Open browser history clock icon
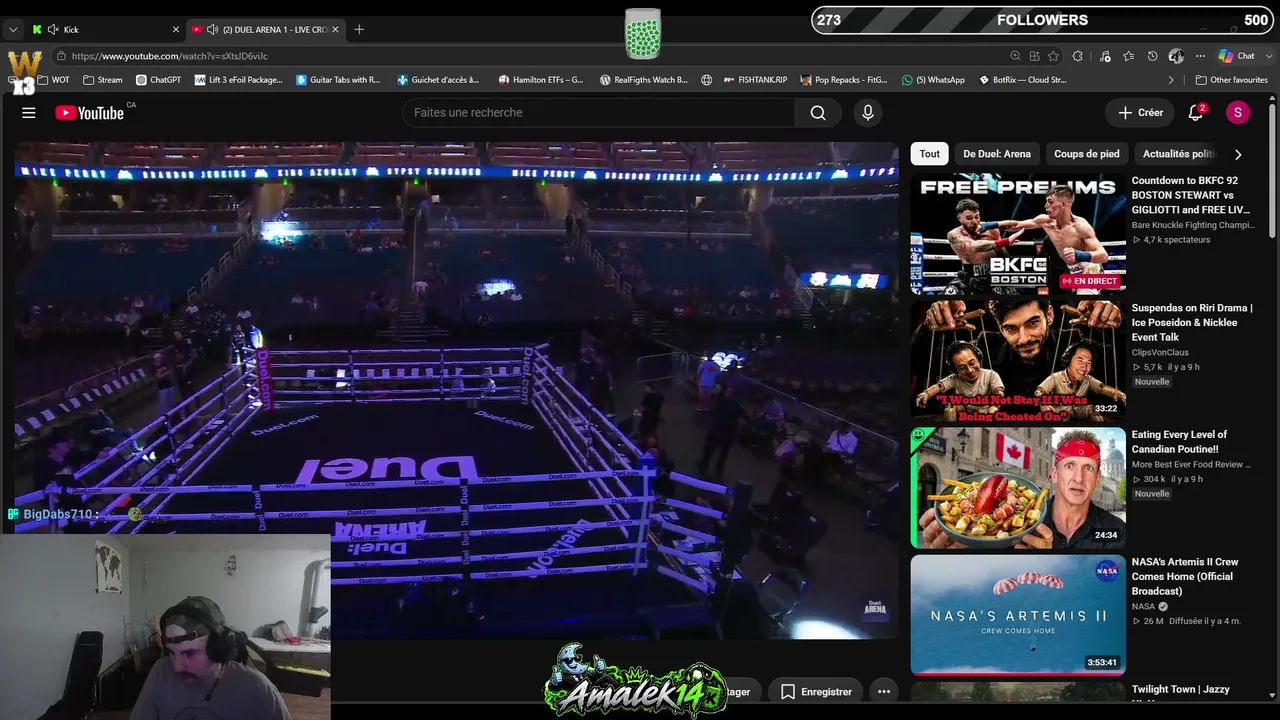Screen dimensions: 1280x720 tap(1152, 56)
